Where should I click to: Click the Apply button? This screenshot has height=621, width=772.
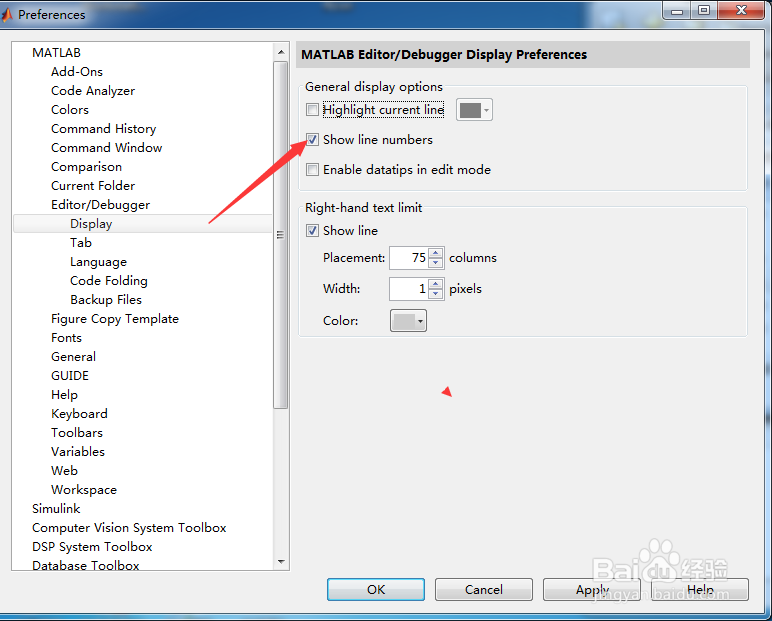[x=592, y=589]
